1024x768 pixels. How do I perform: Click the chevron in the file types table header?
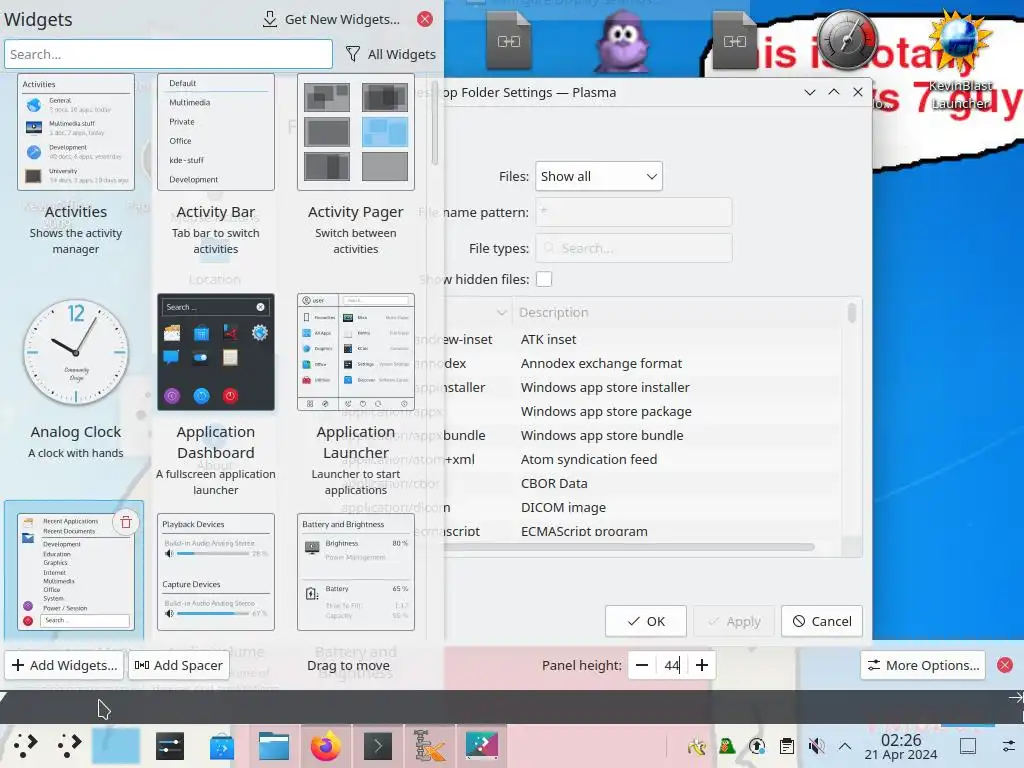502,312
